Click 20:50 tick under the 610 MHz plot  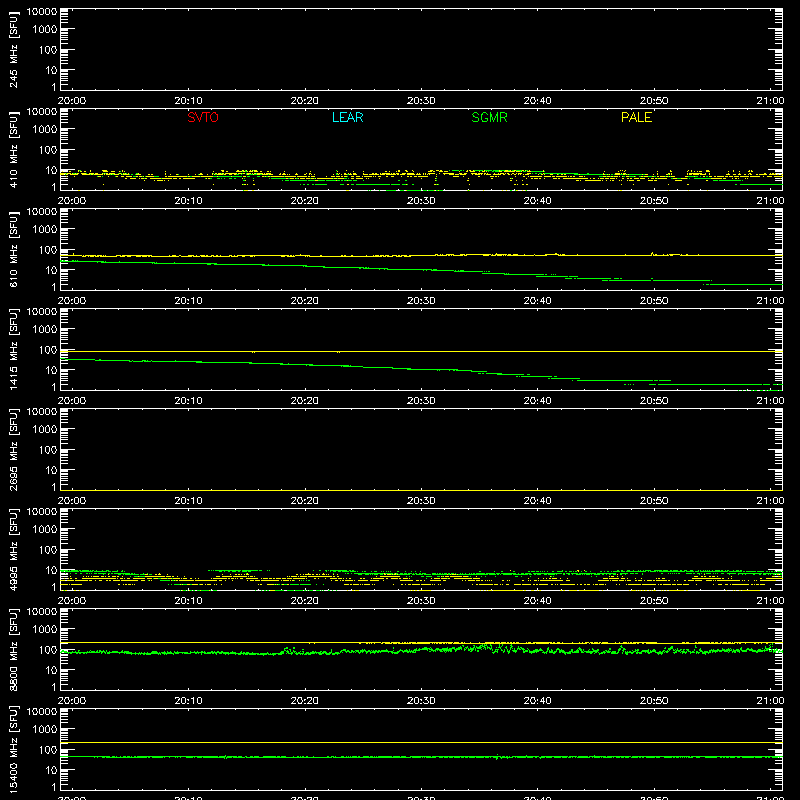(654, 301)
